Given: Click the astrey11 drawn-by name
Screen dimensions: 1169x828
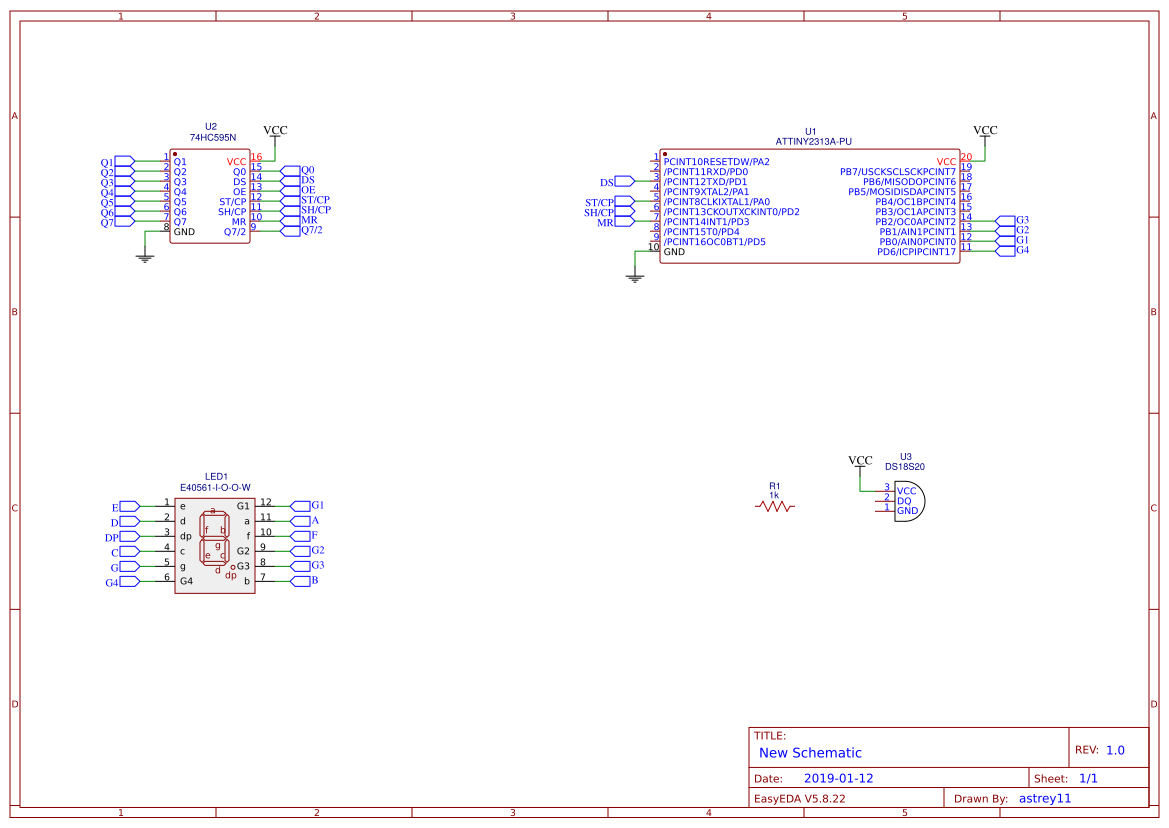Looking at the screenshot, I should (x=1044, y=798).
